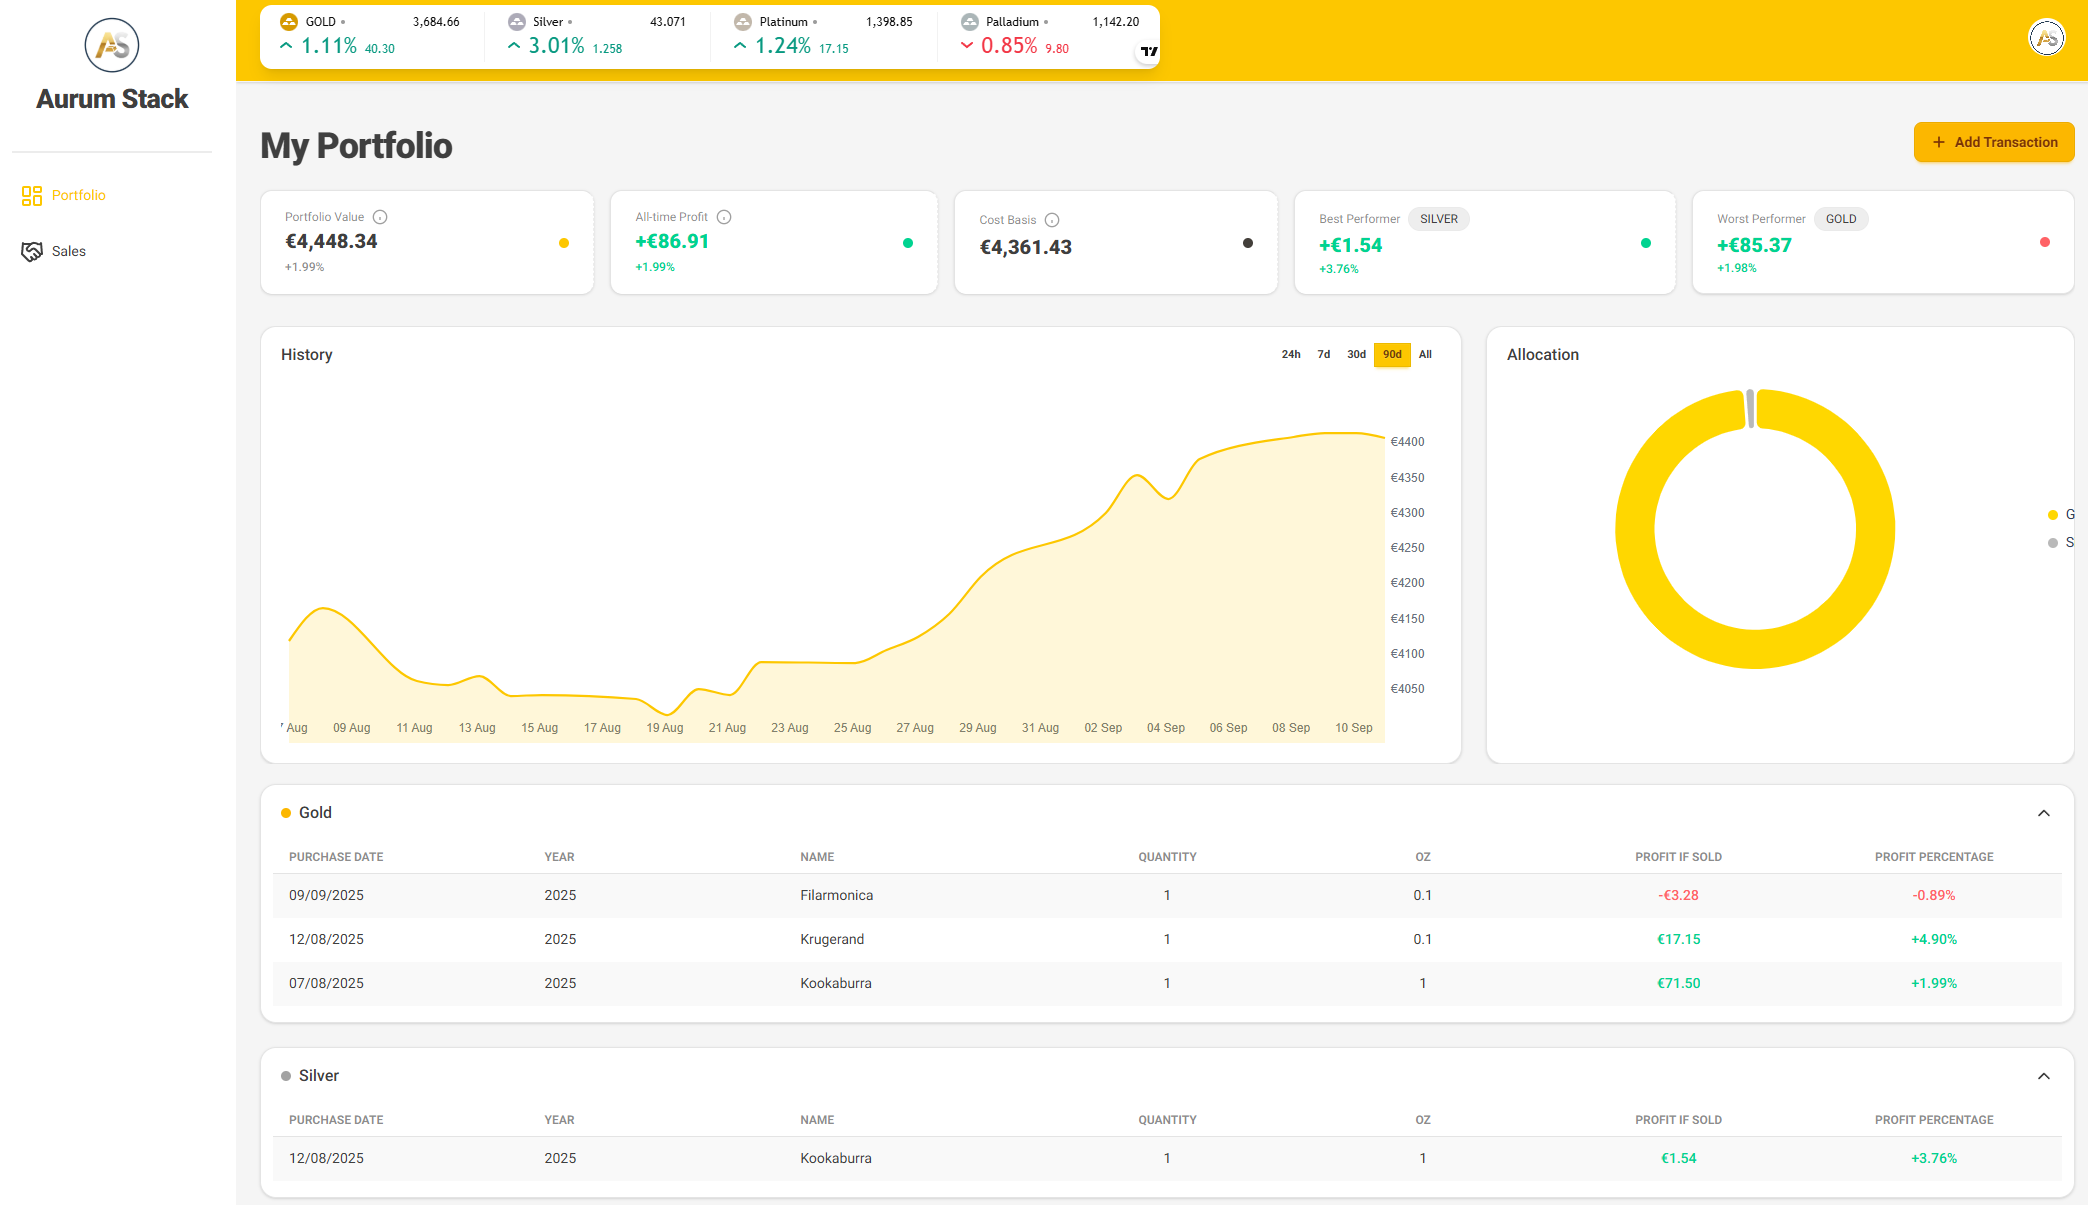
Task: Click the All-time Profit info icon
Action: pos(724,217)
